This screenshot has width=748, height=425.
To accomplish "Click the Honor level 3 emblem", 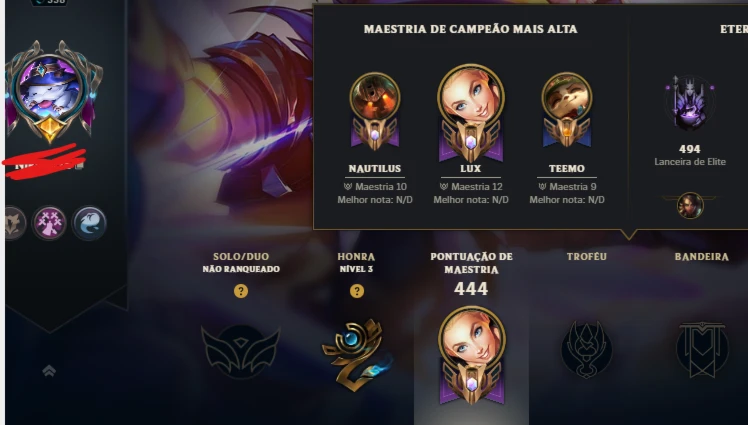I will [355, 354].
